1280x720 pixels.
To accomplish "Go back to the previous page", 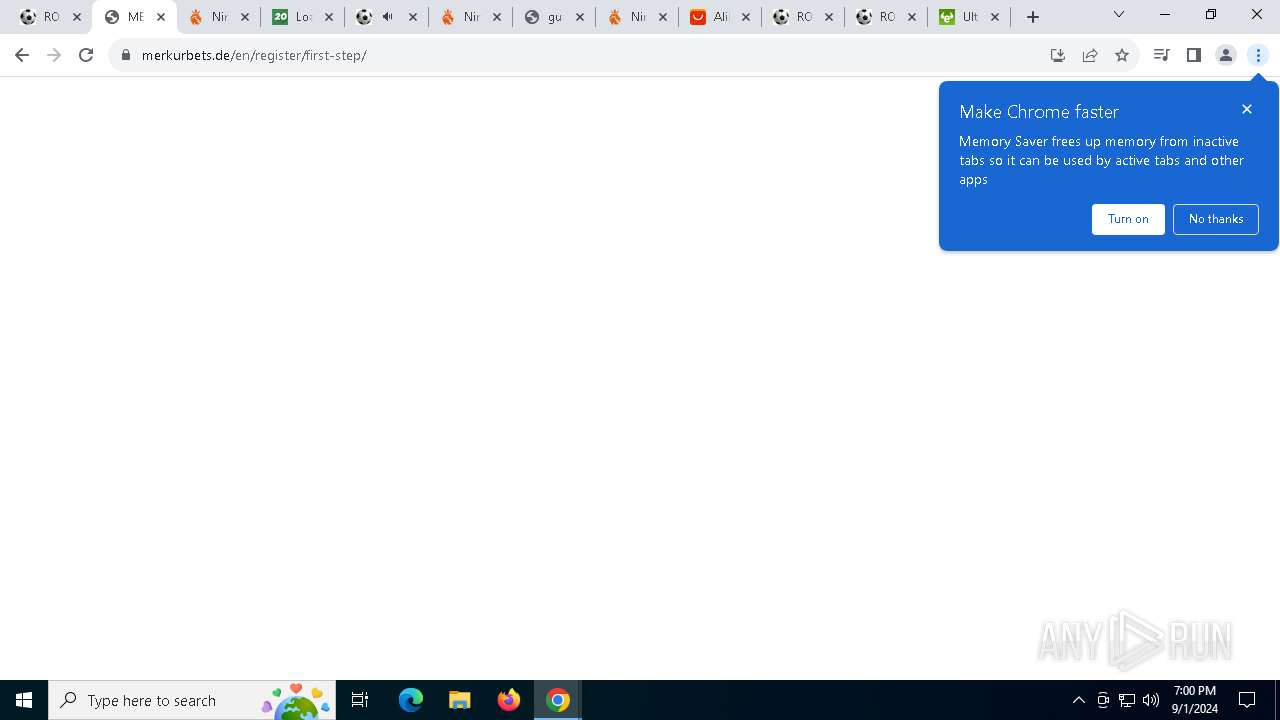I will click(22, 55).
